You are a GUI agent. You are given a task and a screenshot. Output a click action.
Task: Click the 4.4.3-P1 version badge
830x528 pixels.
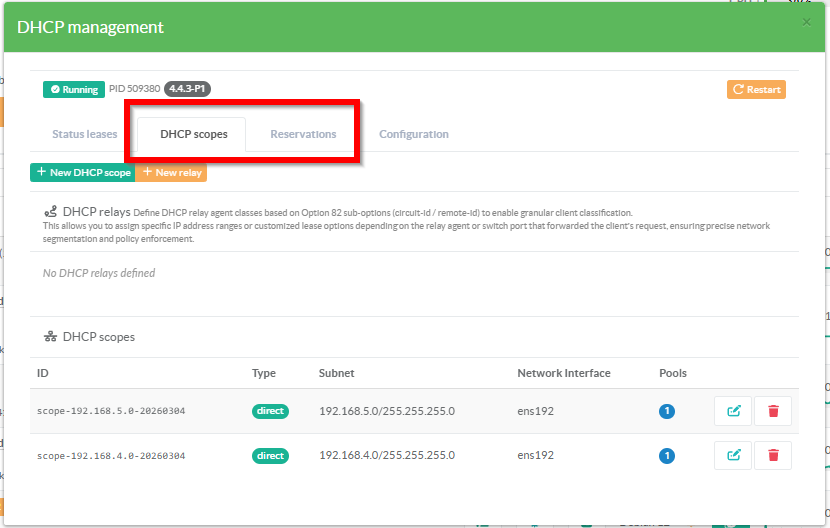(x=187, y=89)
